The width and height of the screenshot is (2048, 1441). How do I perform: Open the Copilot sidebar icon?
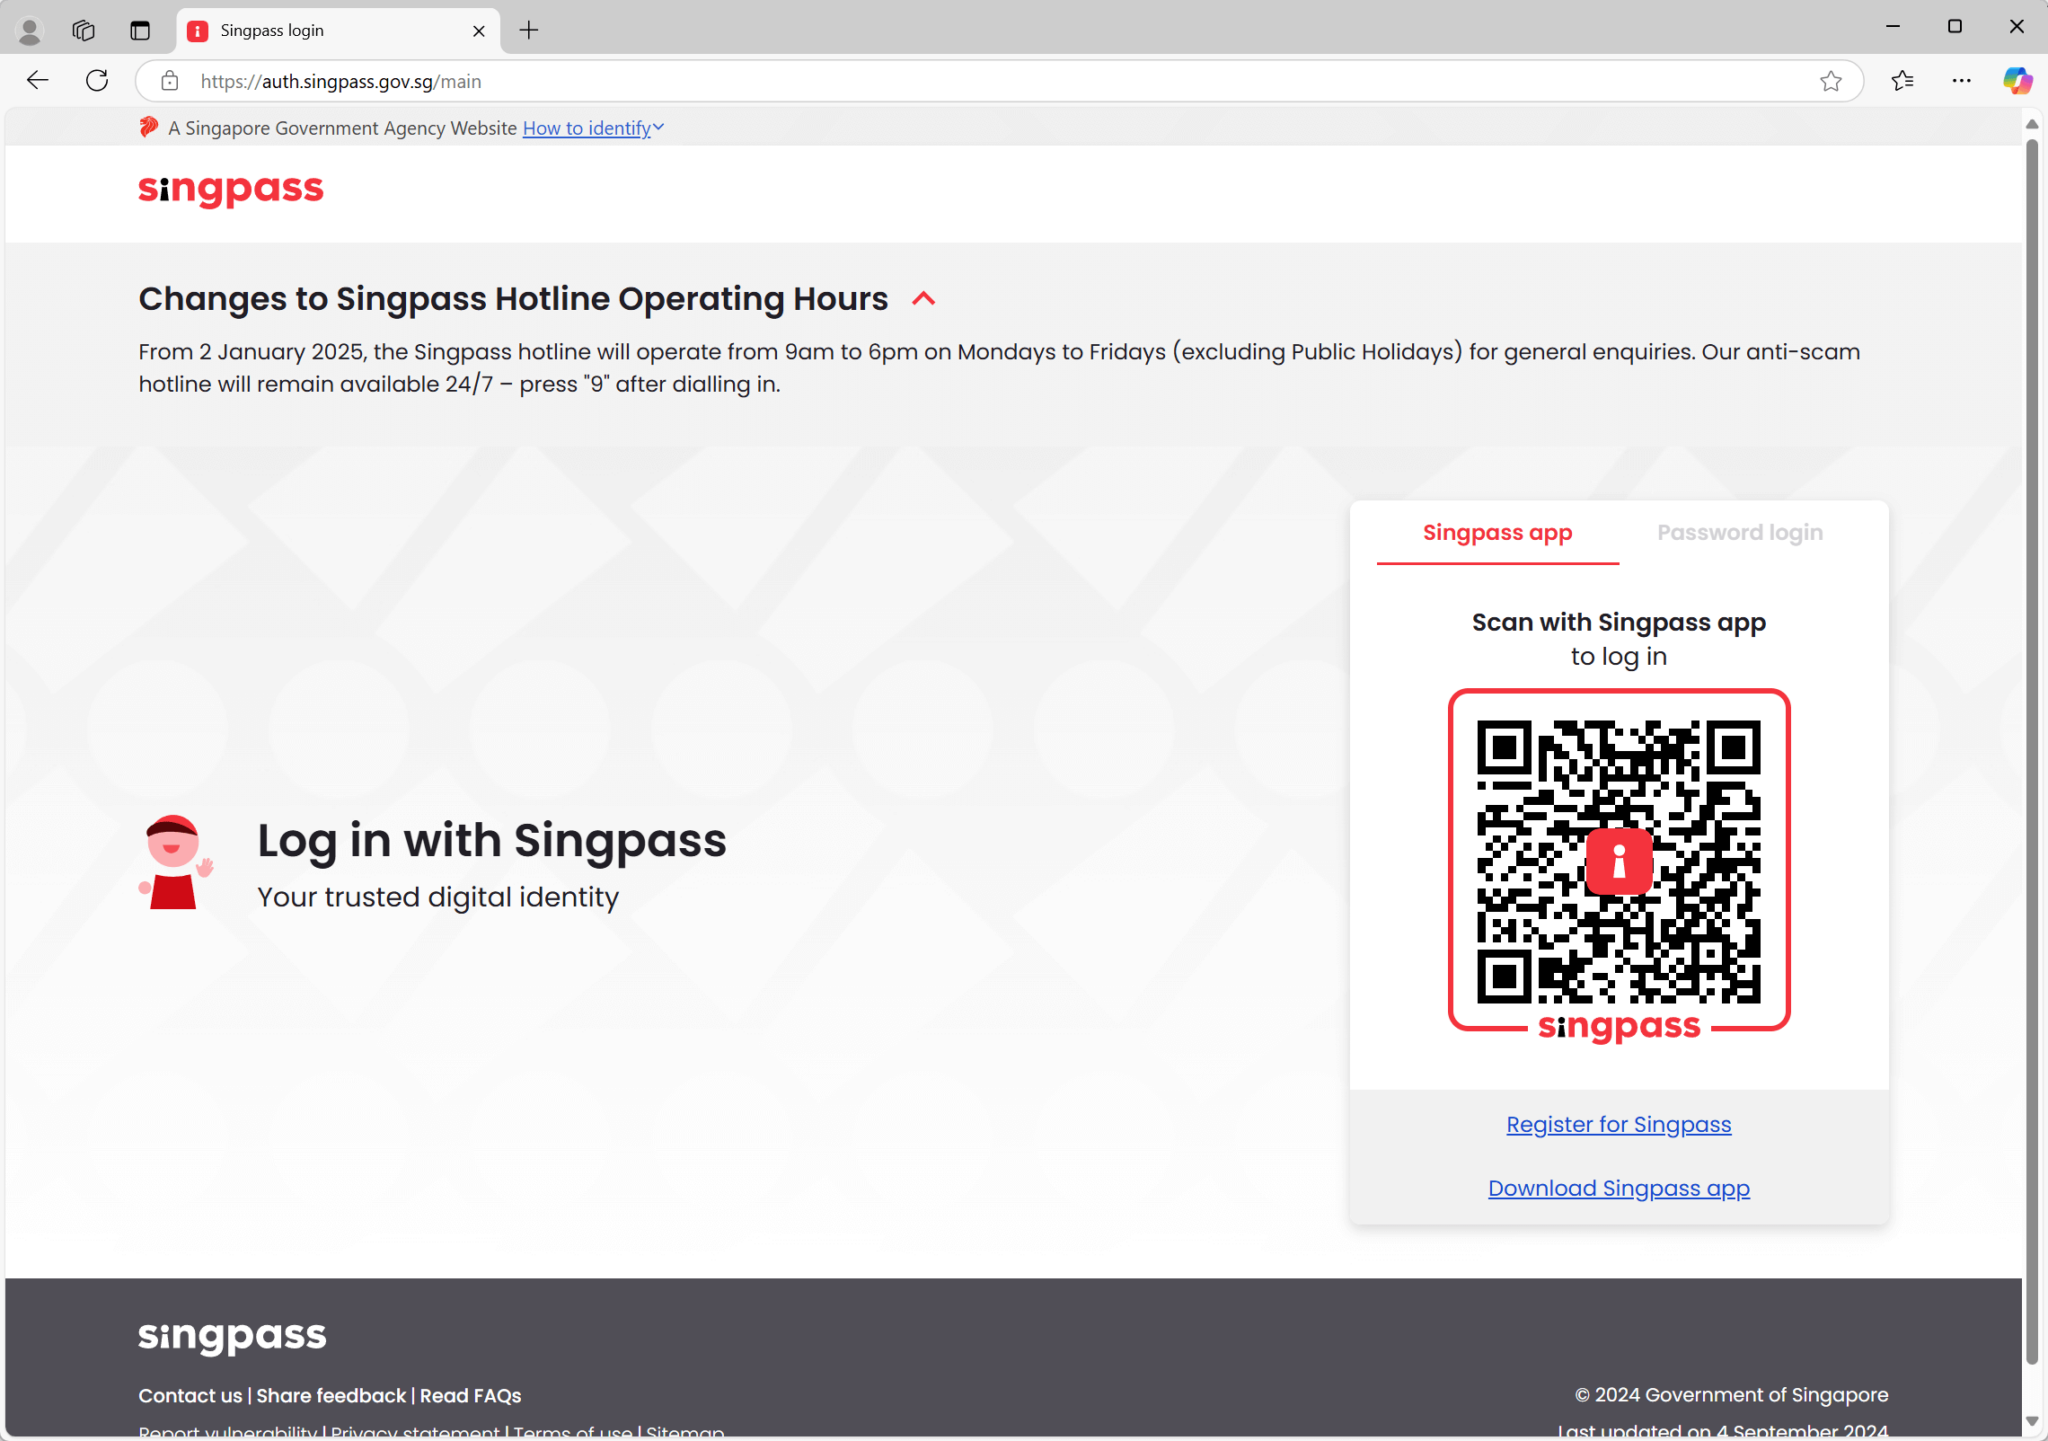coord(2016,81)
